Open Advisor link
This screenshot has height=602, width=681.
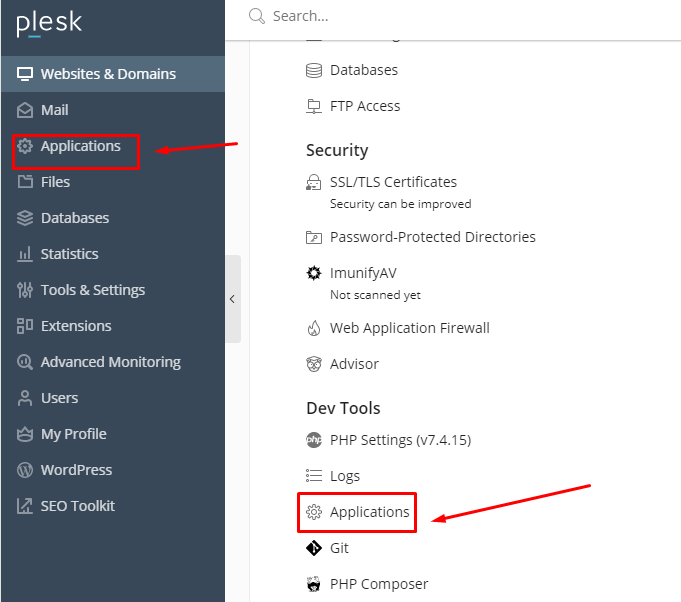[x=354, y=364]
